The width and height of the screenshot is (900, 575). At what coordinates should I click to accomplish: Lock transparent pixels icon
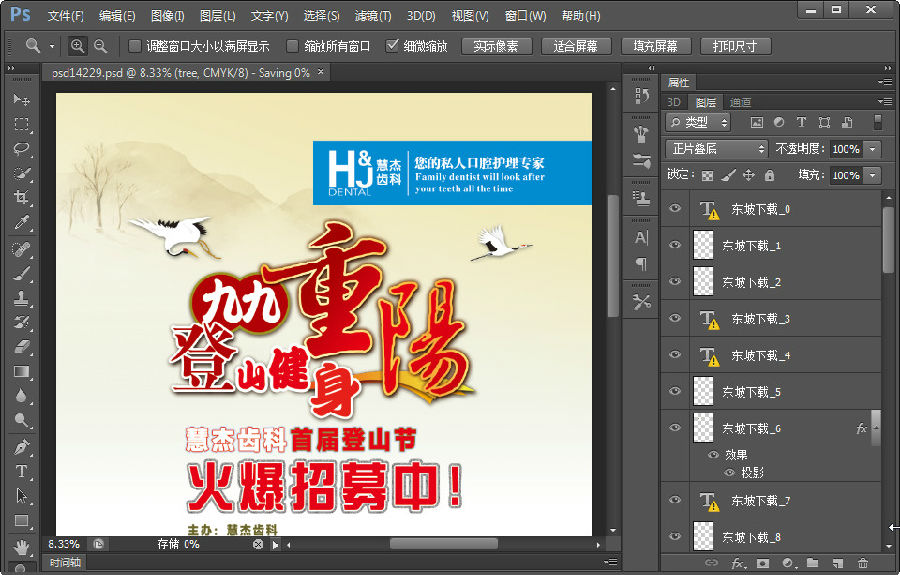pos(707,176)
